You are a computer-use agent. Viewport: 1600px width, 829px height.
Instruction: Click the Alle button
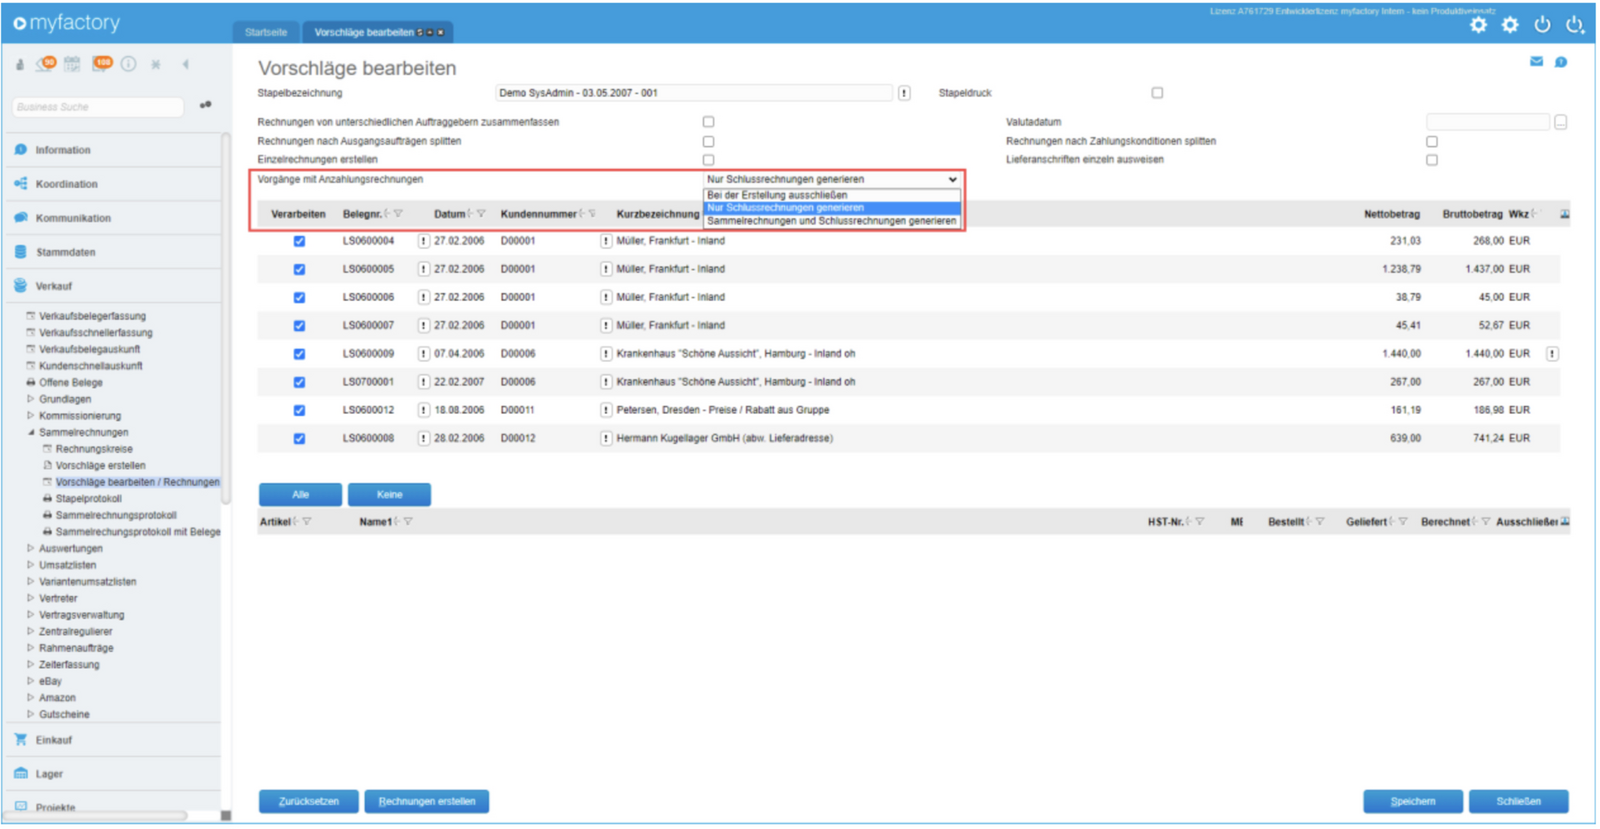(300, 495)
